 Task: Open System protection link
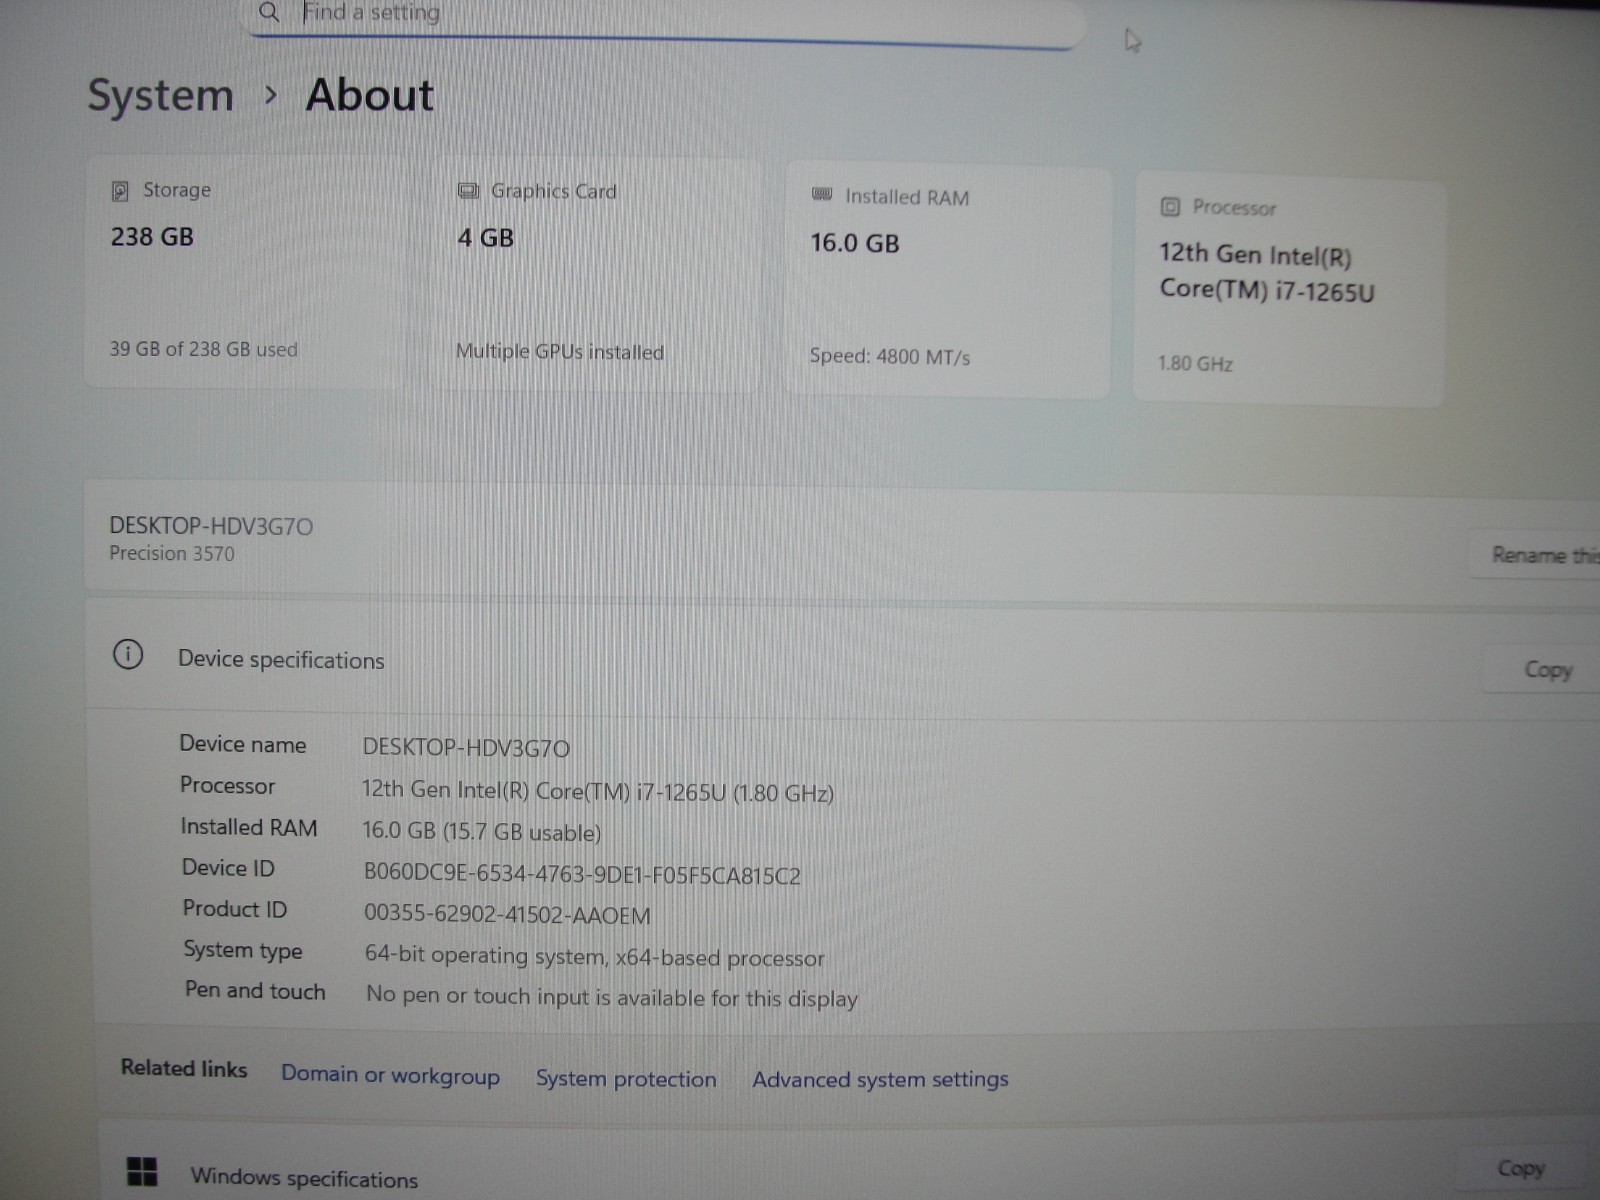click(x=626, y=1079)
